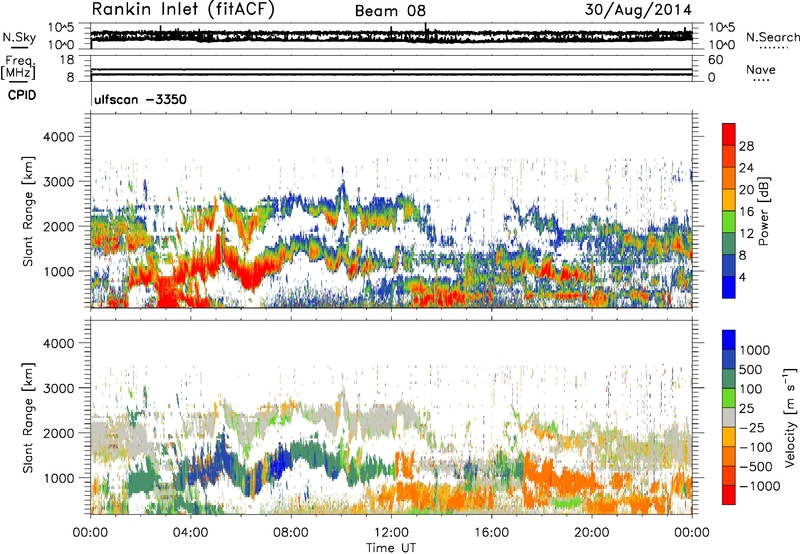Click the '18' frequency axis tick
Viewport: 800px width, 554px height.
[67, 60]
